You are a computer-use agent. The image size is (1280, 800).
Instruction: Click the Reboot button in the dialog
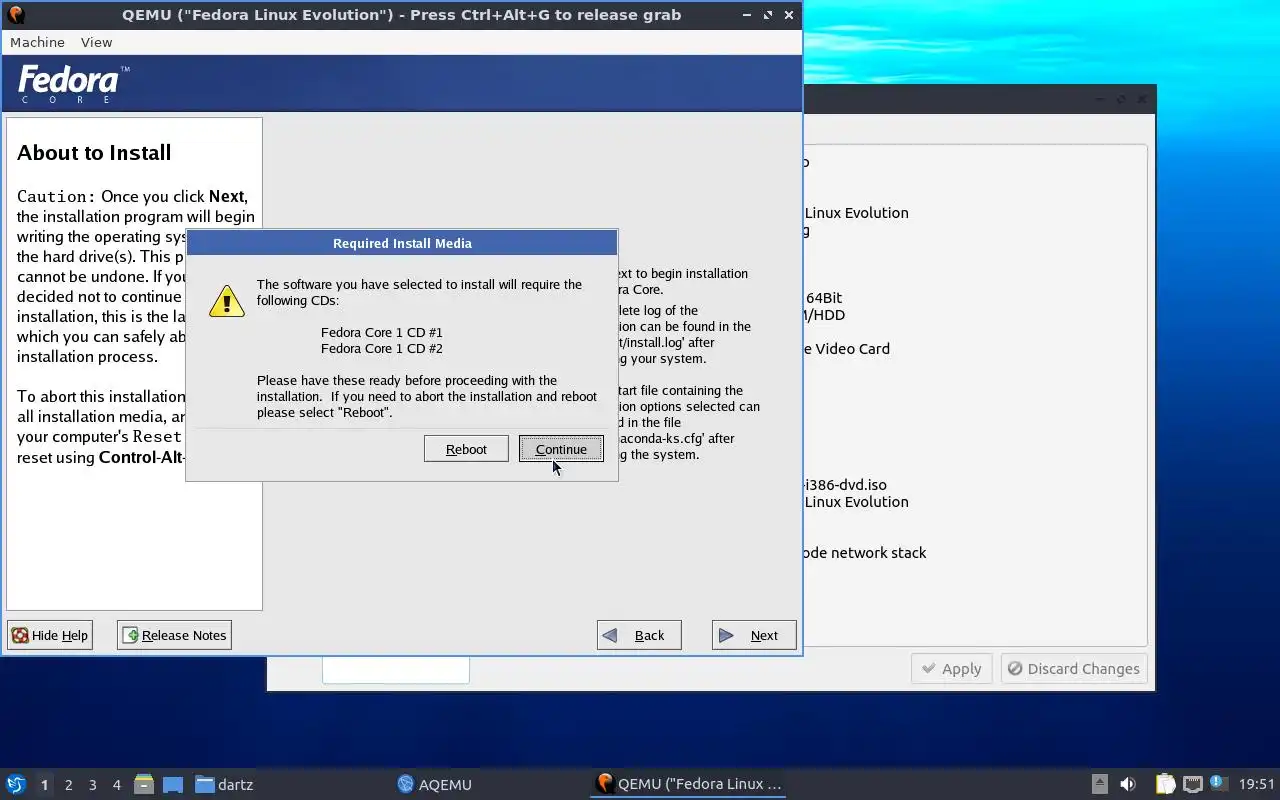[x=466, y=449]
